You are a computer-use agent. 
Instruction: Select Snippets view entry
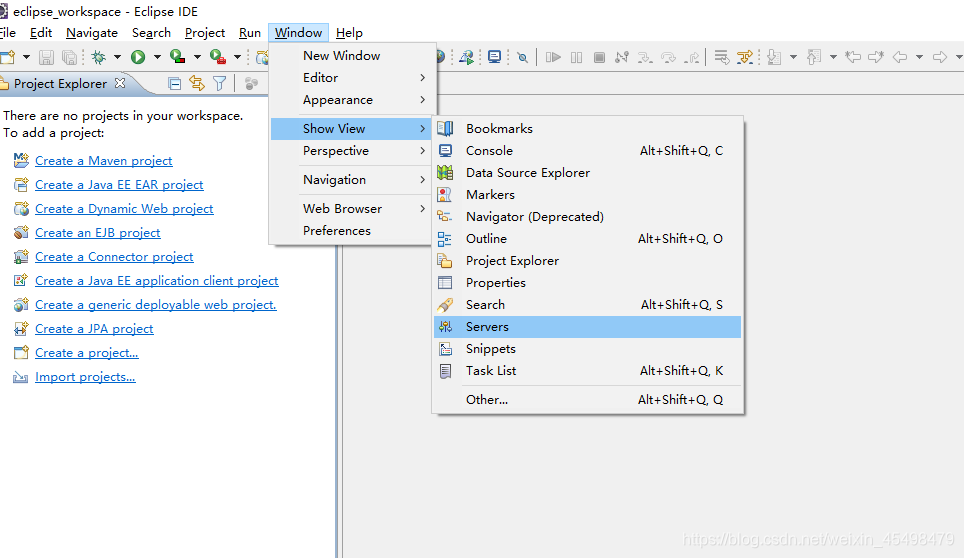pyautogui.click(x=587, y=348)
